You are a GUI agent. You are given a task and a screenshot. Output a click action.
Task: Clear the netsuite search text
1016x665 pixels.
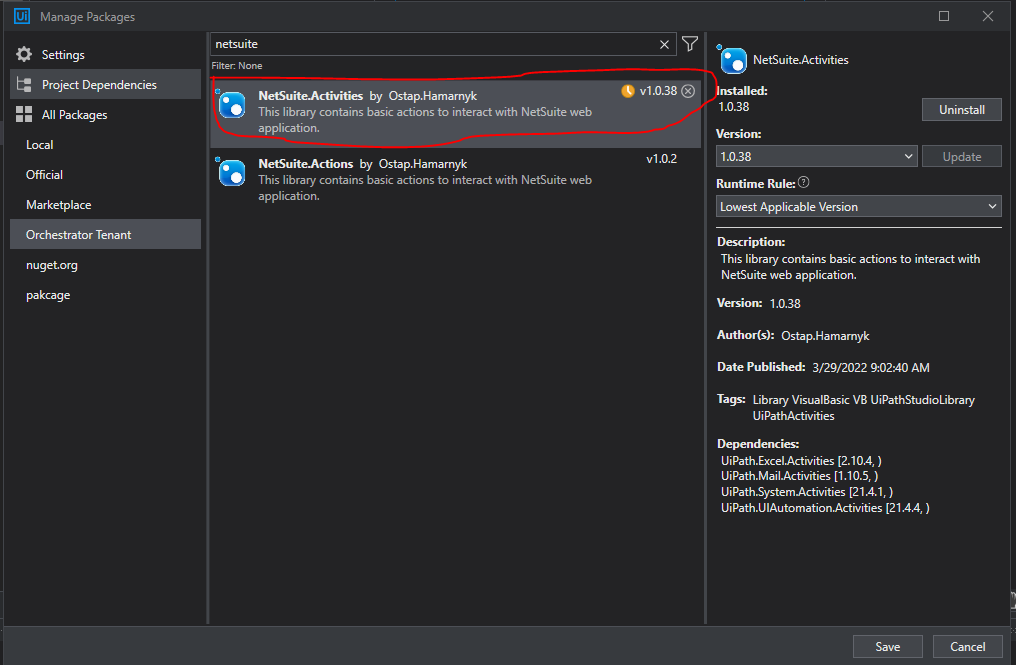[x=664, y=44]
